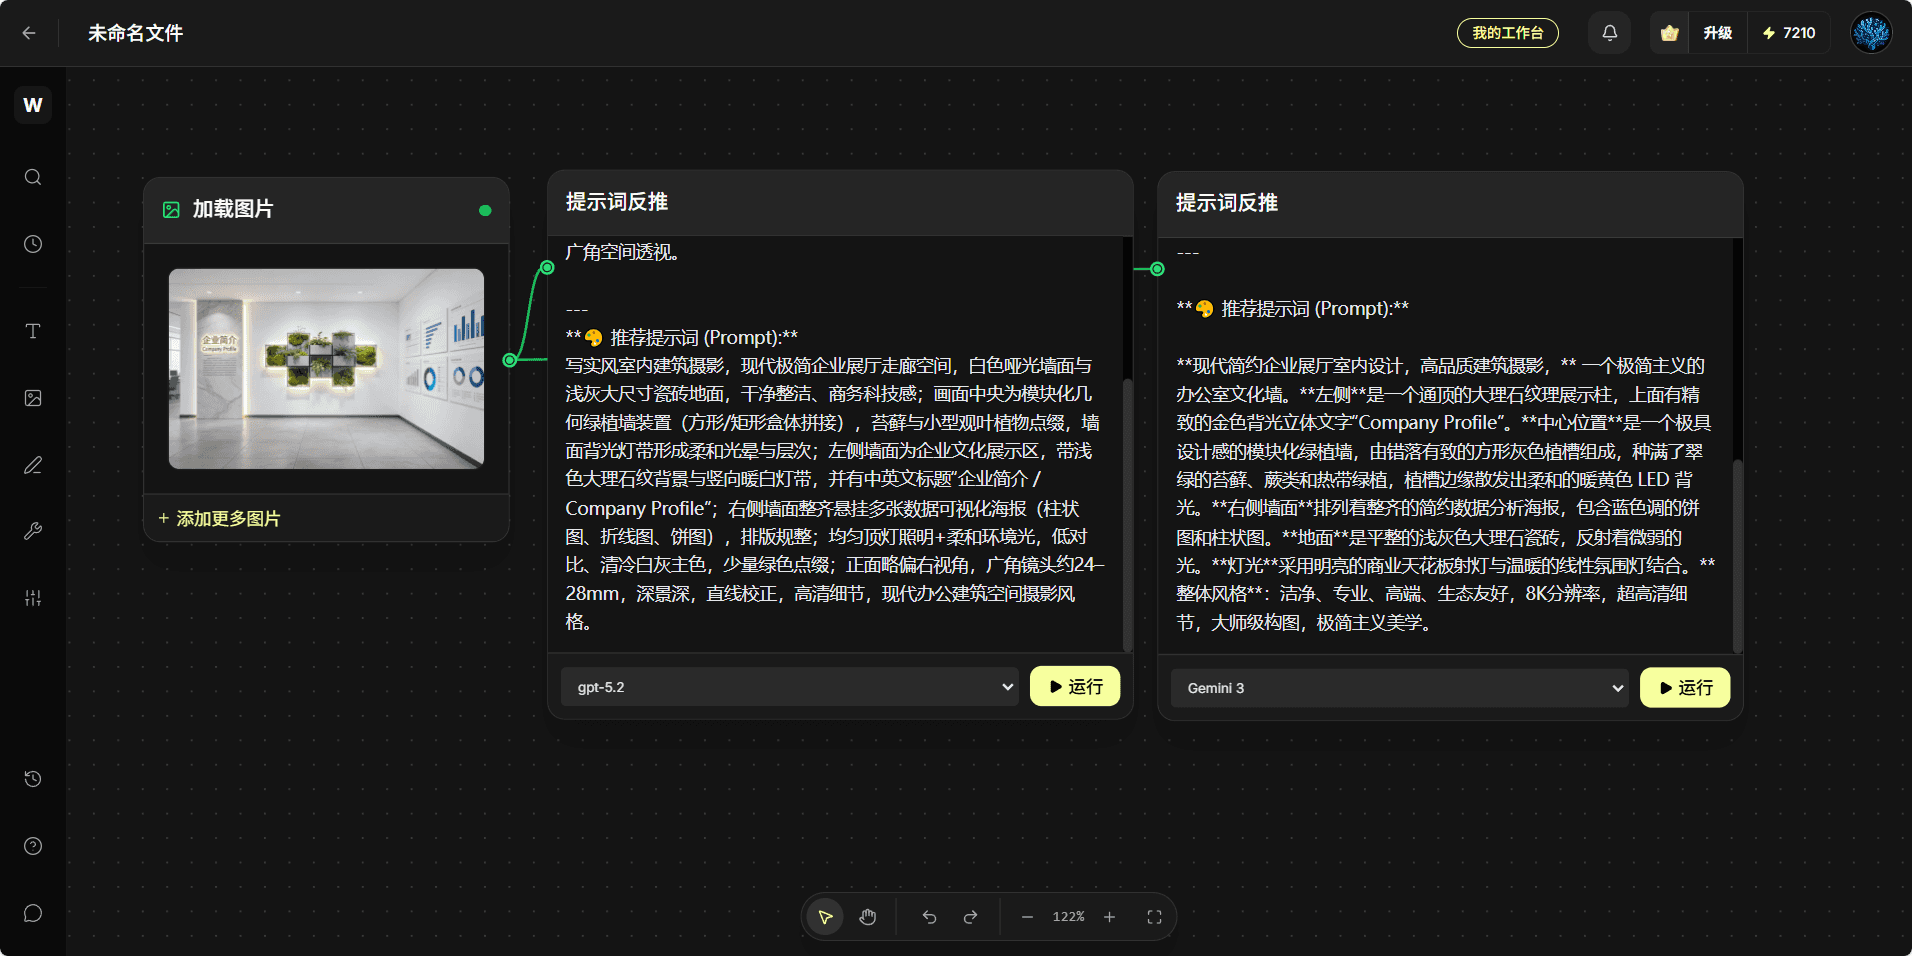Run the gpt-5.2 提示词反推 node
Screen dimensions: 1912x956
pyautogui.click(x=1074, y=686)
